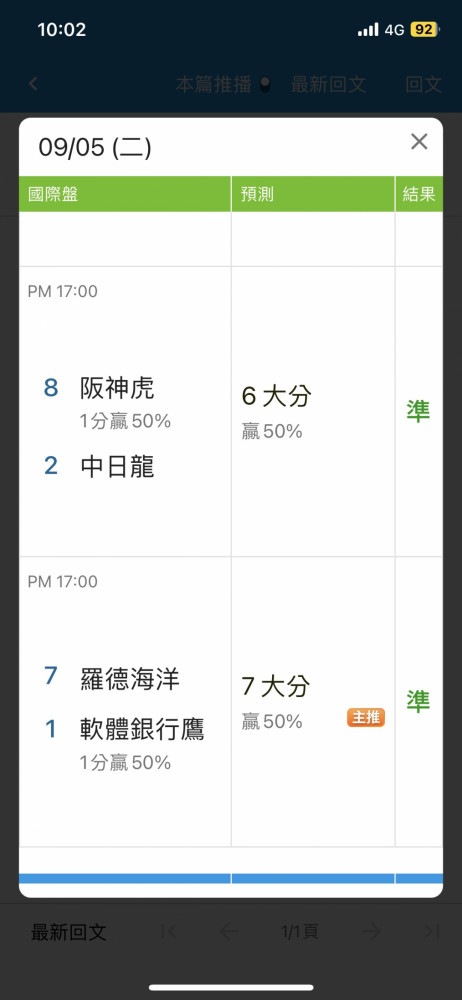Tap the 主推 orange badge
Viewport: 462px width, 1000px height.
[366, 717]
